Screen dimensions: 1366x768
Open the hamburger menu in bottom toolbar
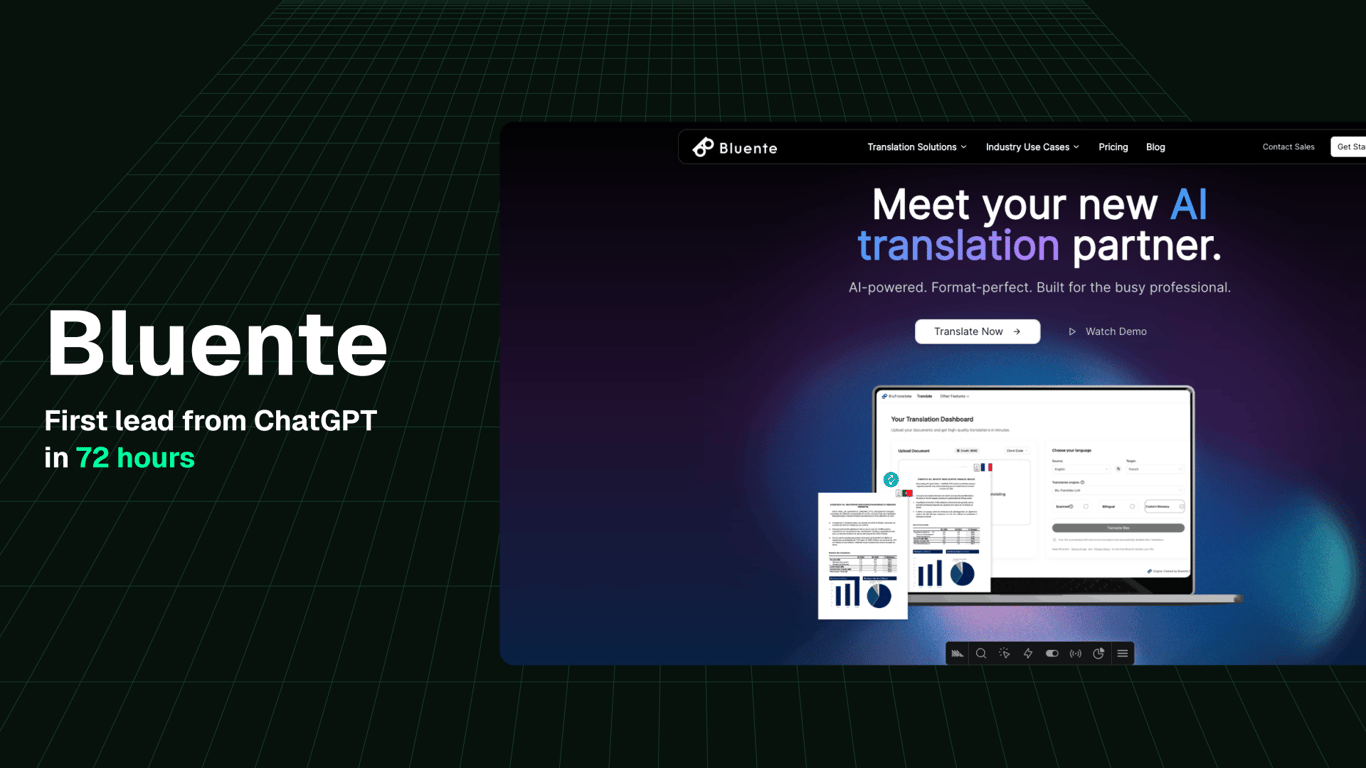1122,653
